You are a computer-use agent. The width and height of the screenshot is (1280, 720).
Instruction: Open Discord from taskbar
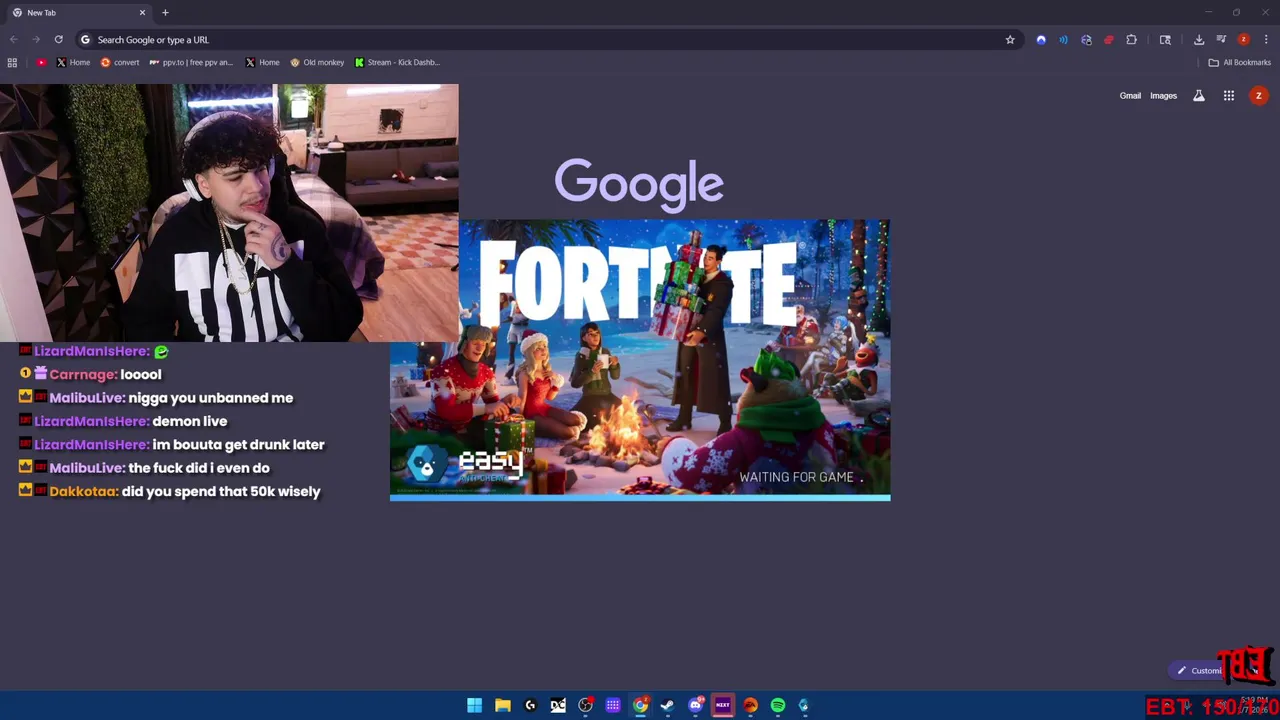[x=696, y=705]
